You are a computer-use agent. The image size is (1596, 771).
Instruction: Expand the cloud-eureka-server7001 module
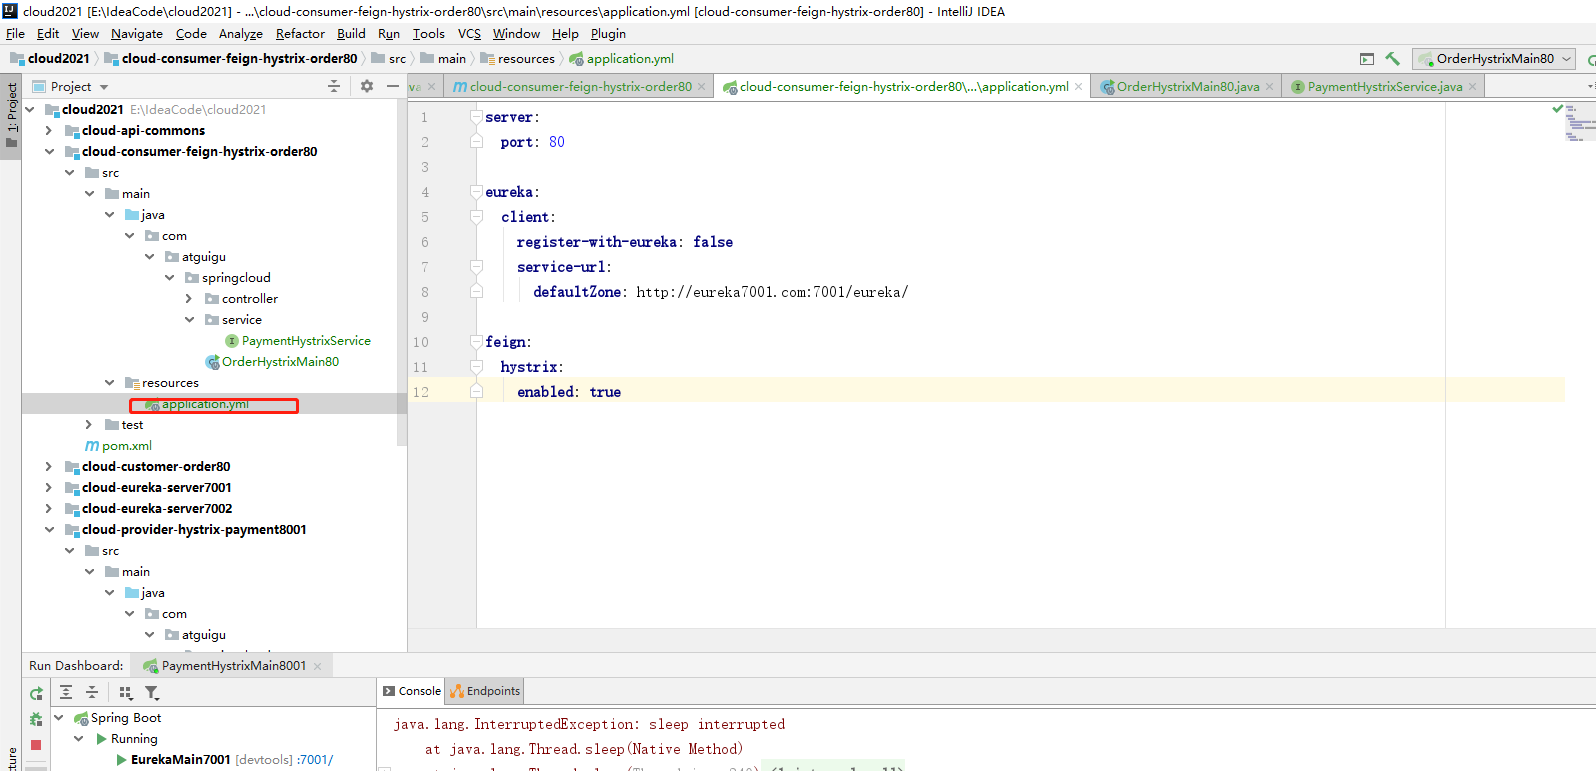49,488
